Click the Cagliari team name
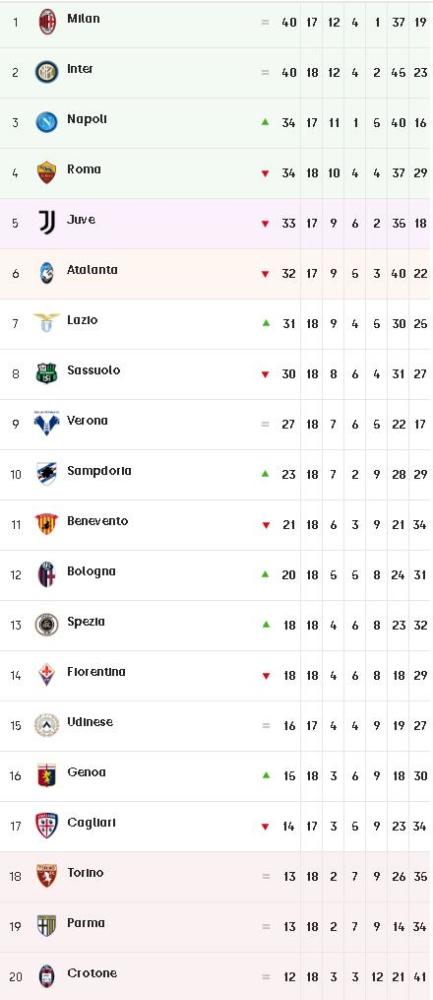This screenshot has height=1000, width=433. [92, 823]
